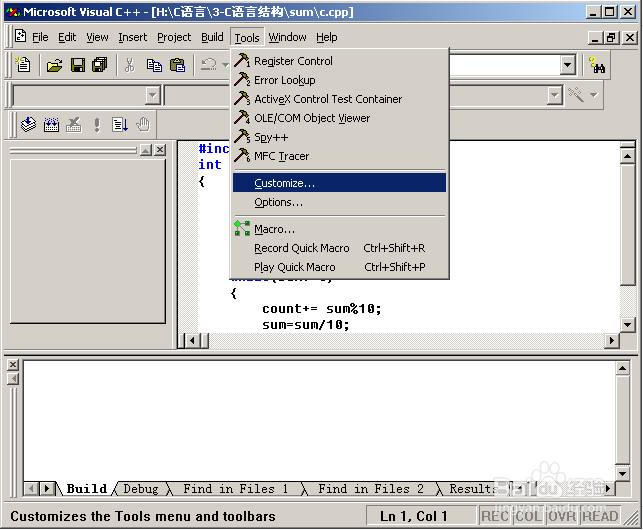
Task: Click editor vertical scrollbar up arrow
Action: click(x=627, y=156)
